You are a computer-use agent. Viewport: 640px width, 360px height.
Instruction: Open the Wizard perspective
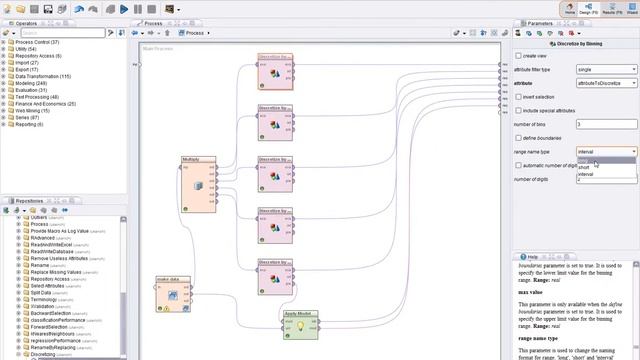click(x=632, y=9)
